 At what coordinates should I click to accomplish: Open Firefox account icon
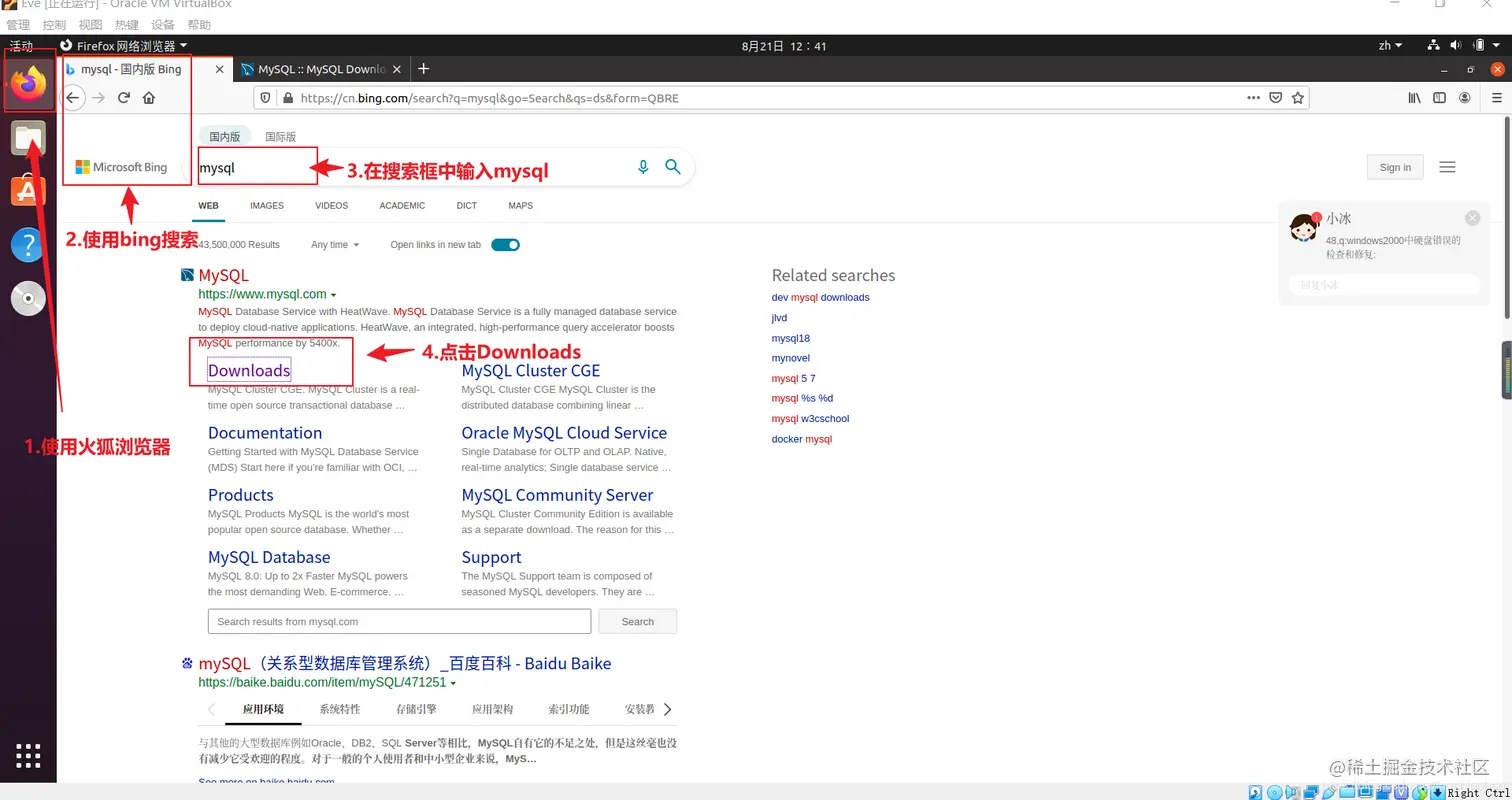click(1465, 98)
